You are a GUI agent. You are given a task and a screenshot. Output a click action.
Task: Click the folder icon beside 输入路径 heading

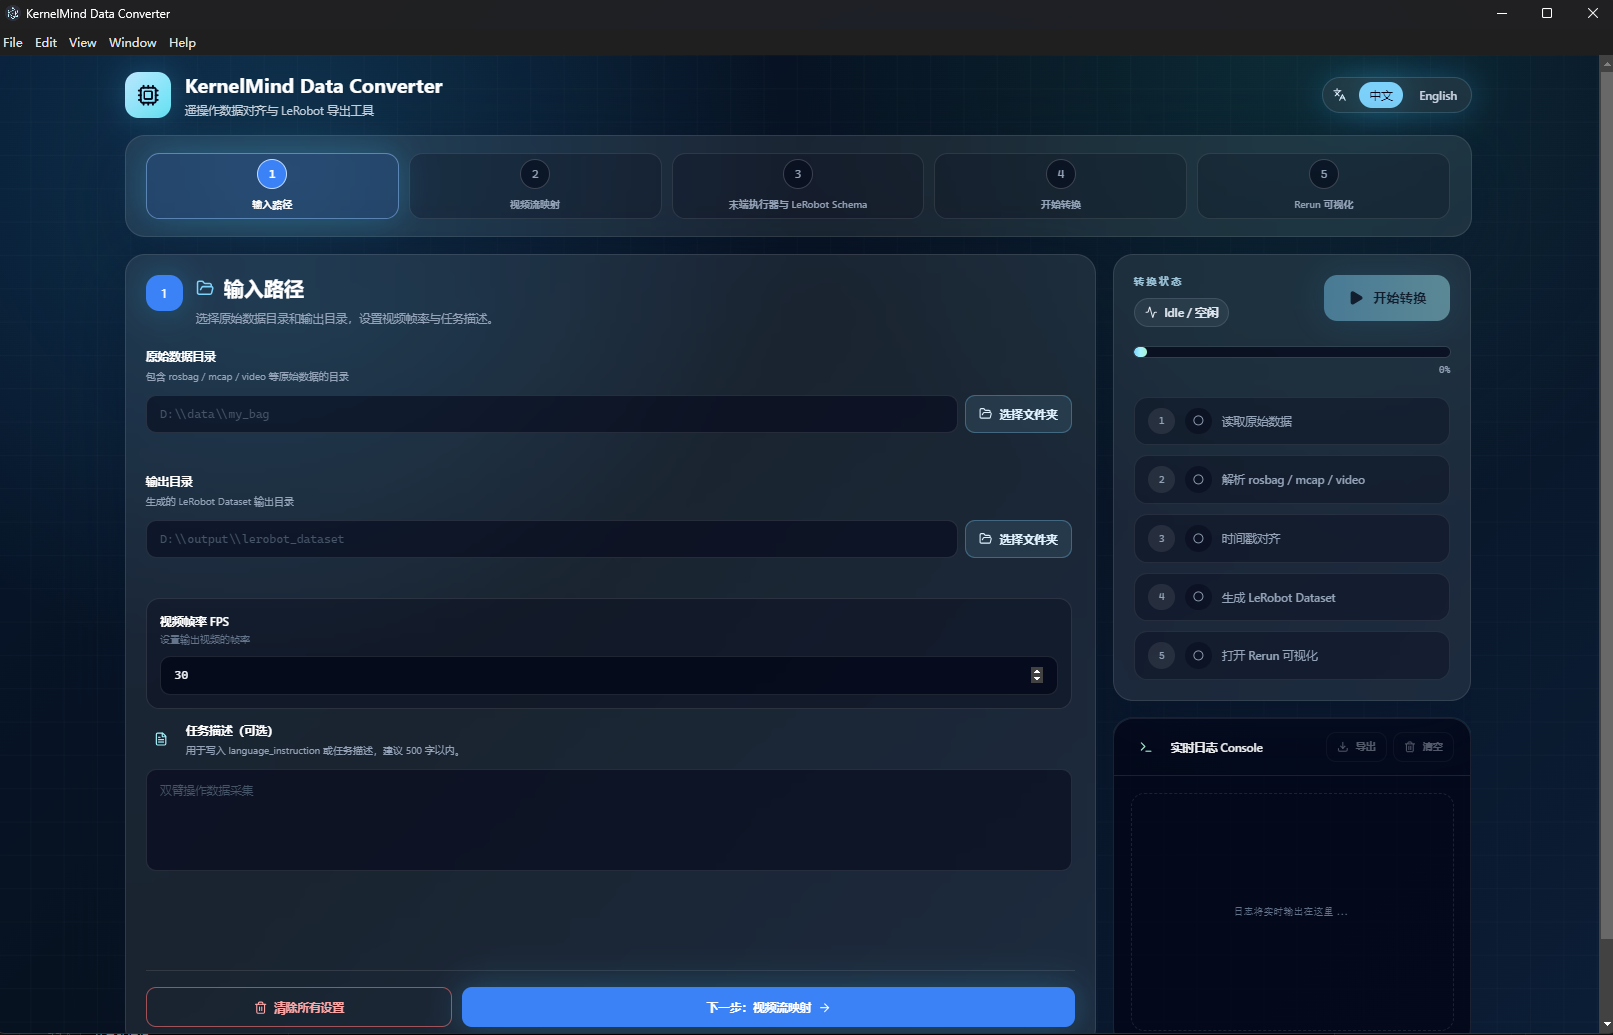205,288
